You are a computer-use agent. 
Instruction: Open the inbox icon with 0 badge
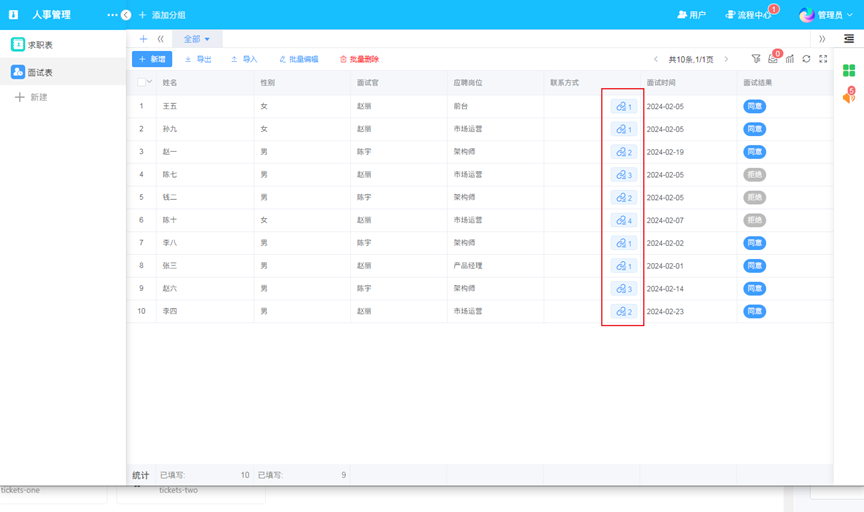[x=773, y=59]
